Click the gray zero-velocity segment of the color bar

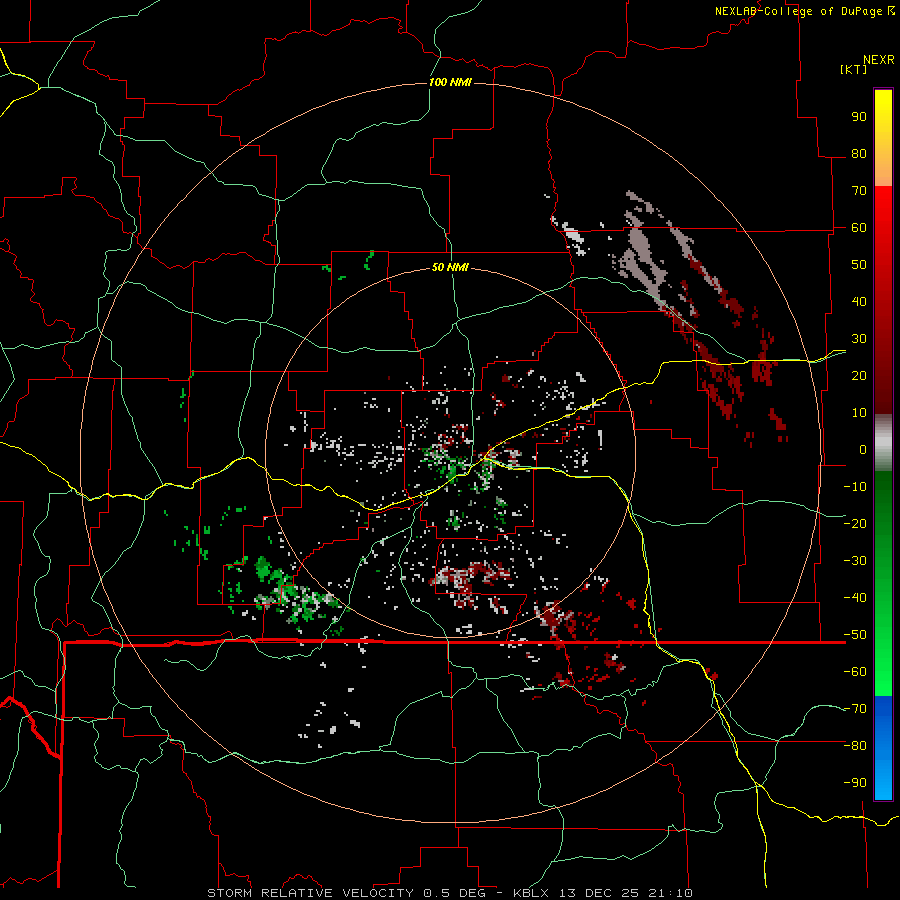point(883,443)
